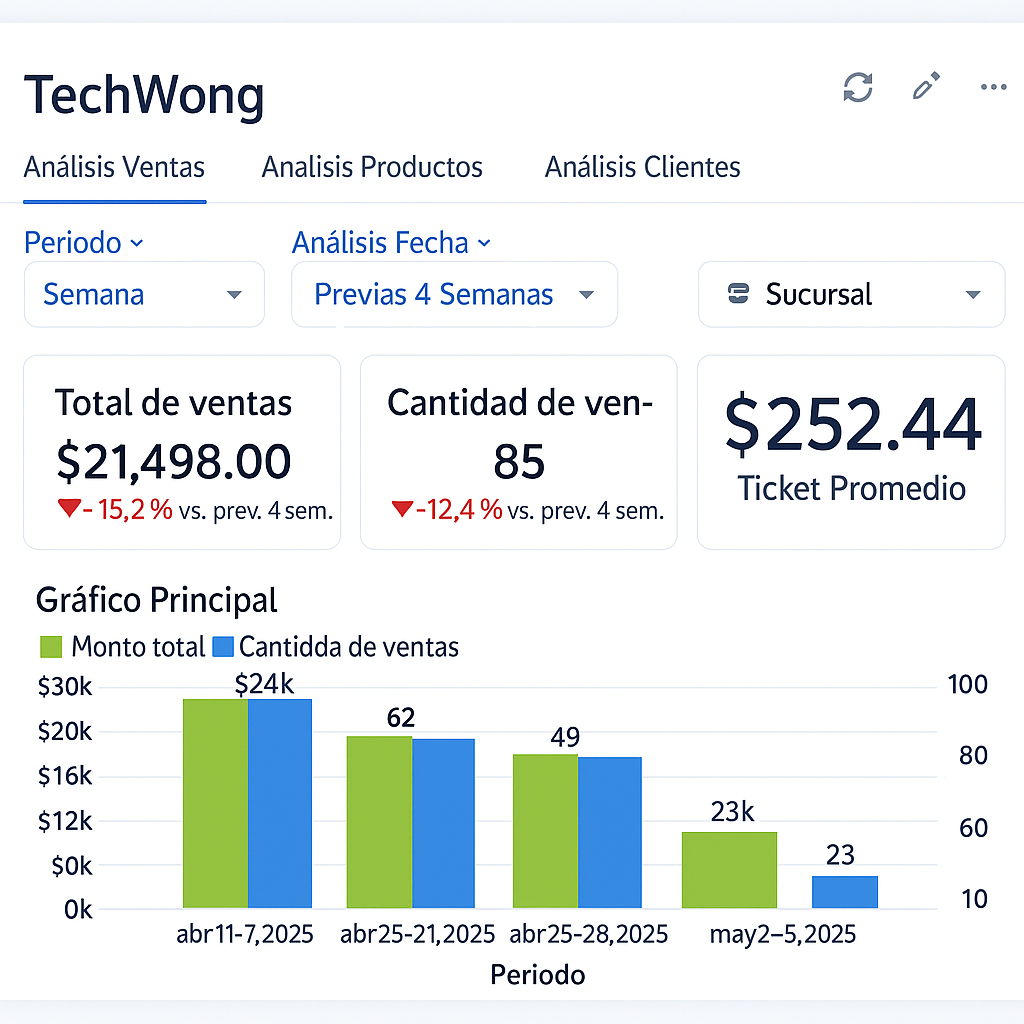Click the refresh dashboard icon
This screenshot has height=1024, width=1024.
857,88
